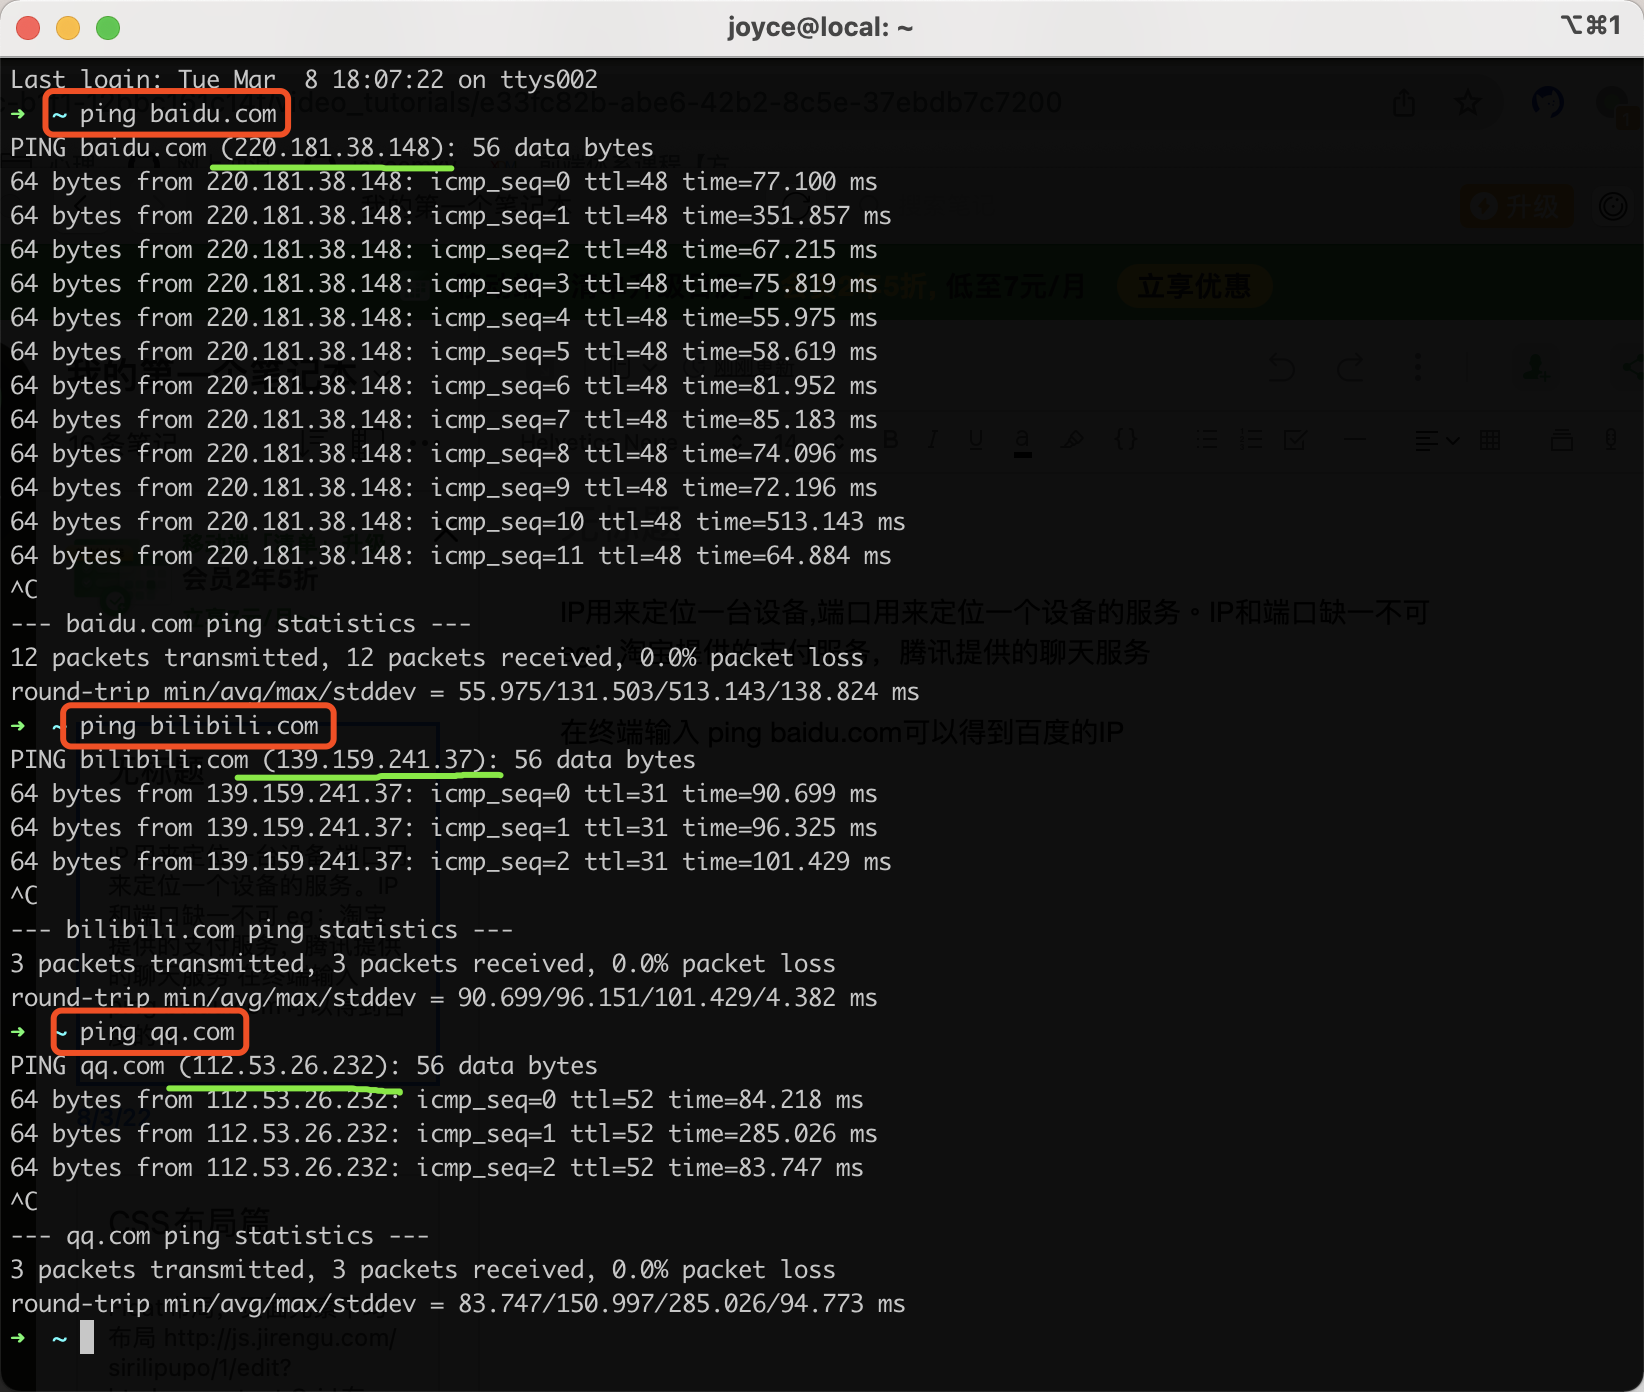Click the redo arrow in the background note editor
This screenshot has width=1644, height=1392.
[1350, 368]
